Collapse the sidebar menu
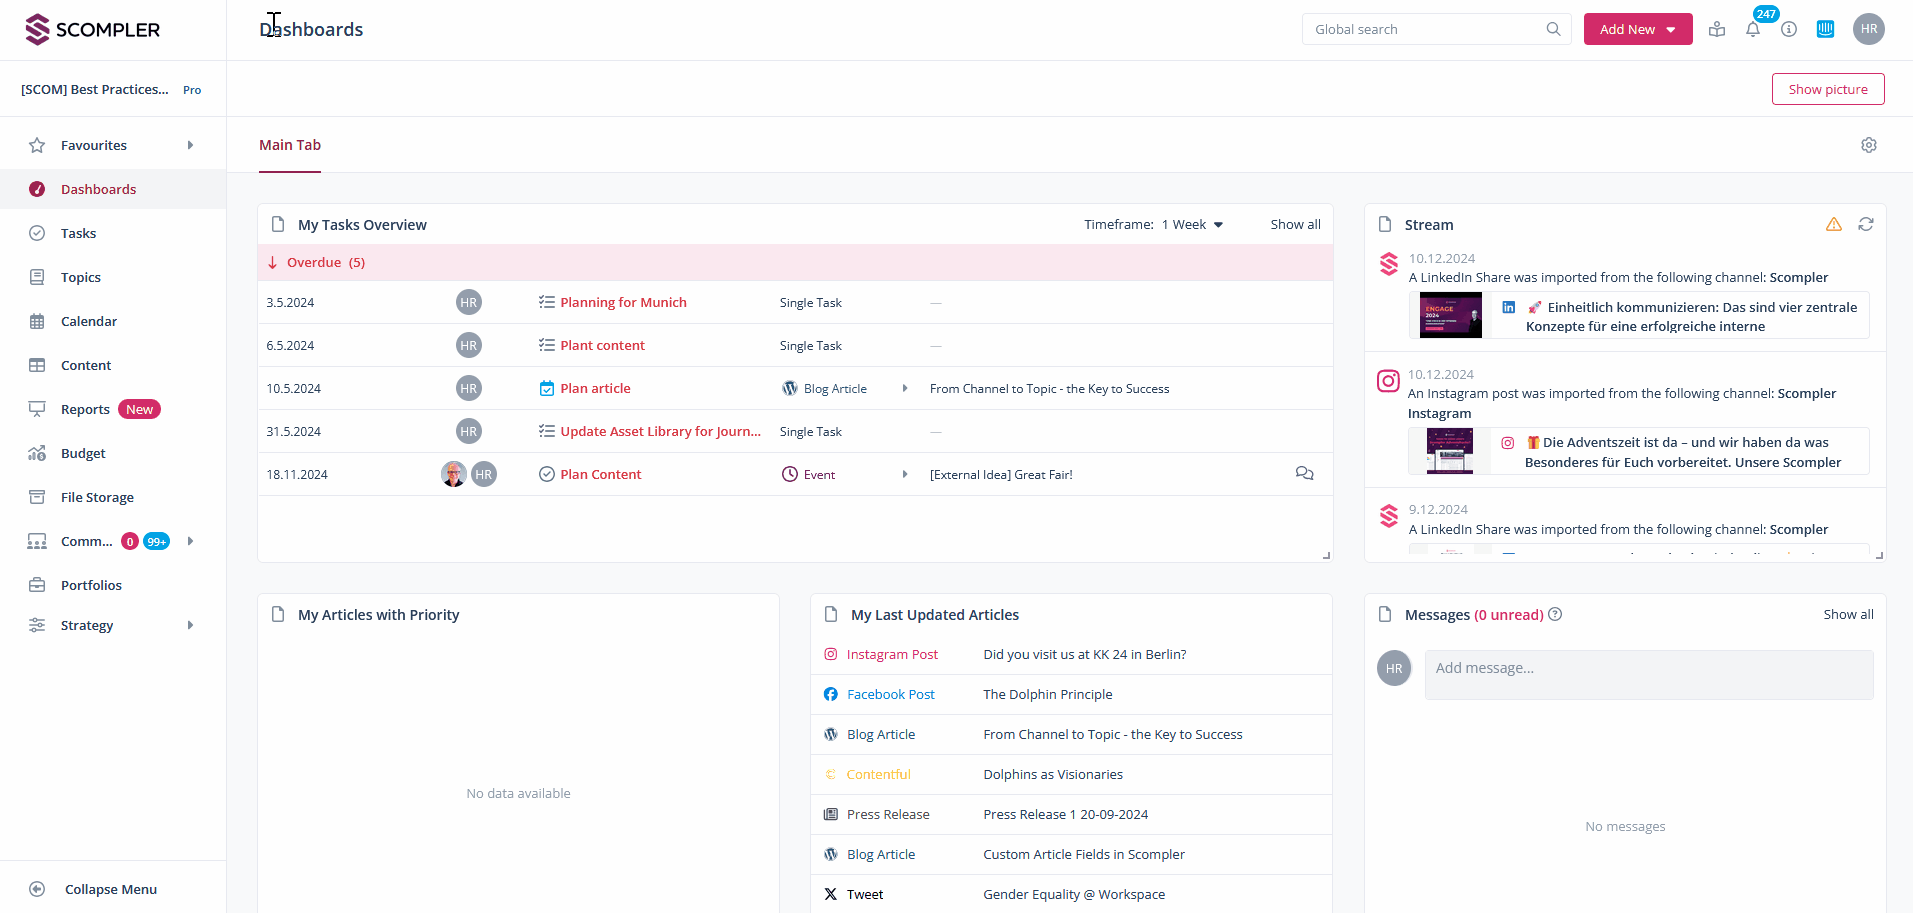This screenshot has width=1913, height=913. (110, 889)
